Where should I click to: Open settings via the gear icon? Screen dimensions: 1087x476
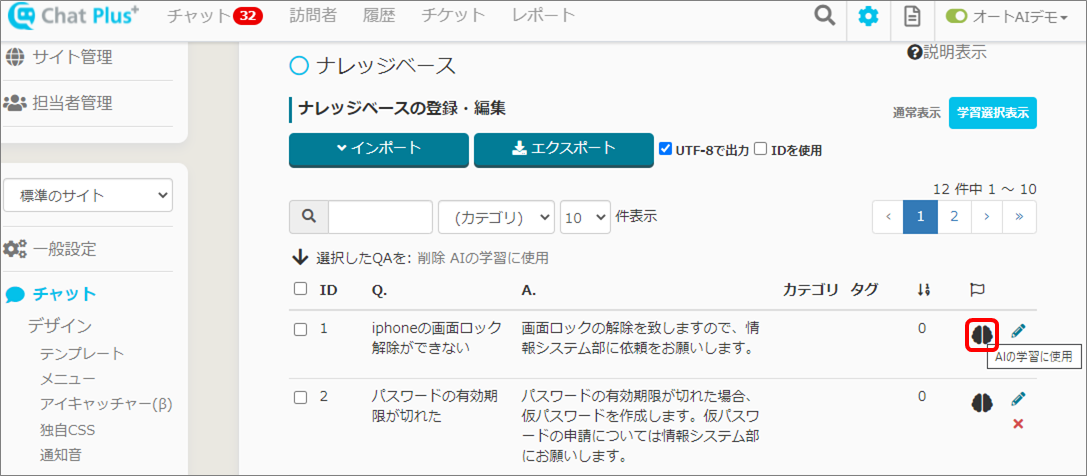pyautogui.click(x=869, y=16)
